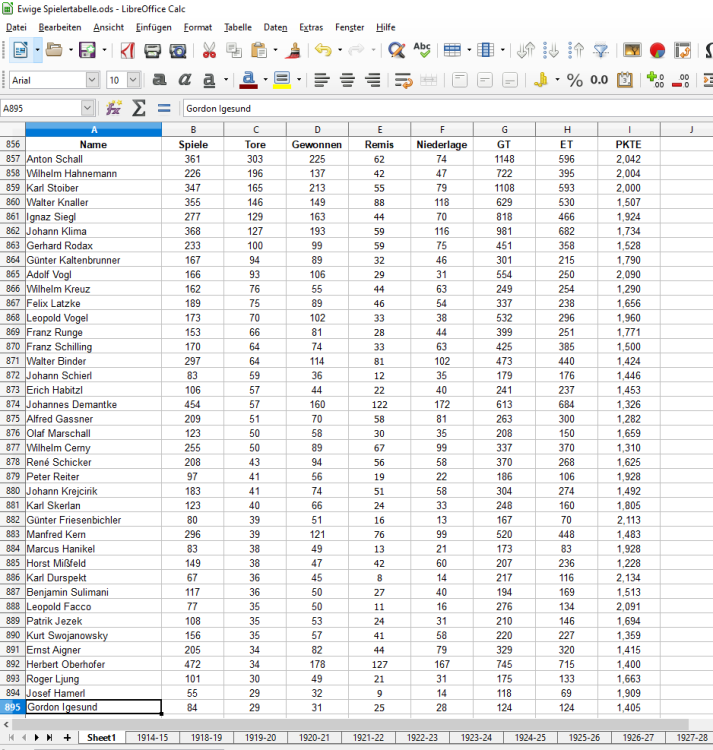The image size is (713, 750).
Task: Format cell as percent
Action: 575,80
